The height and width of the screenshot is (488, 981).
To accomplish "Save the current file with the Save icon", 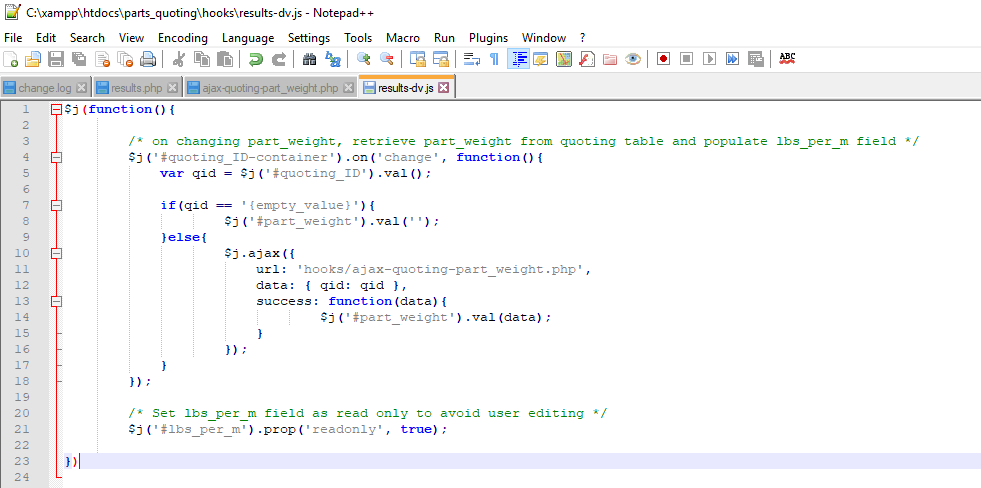I will coord(56,59).
